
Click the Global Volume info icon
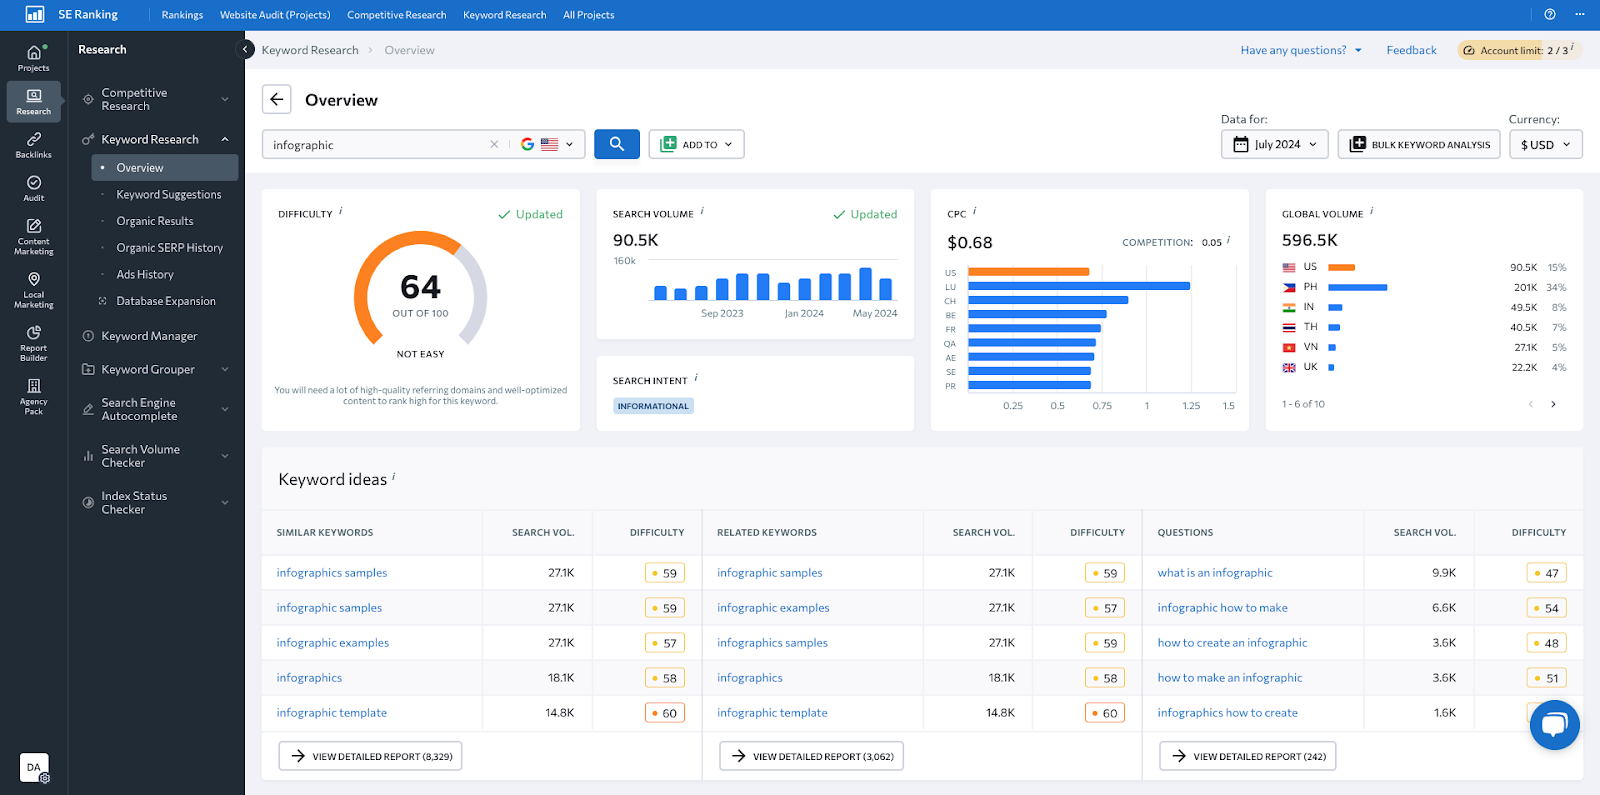click(x=1371, y=211)
